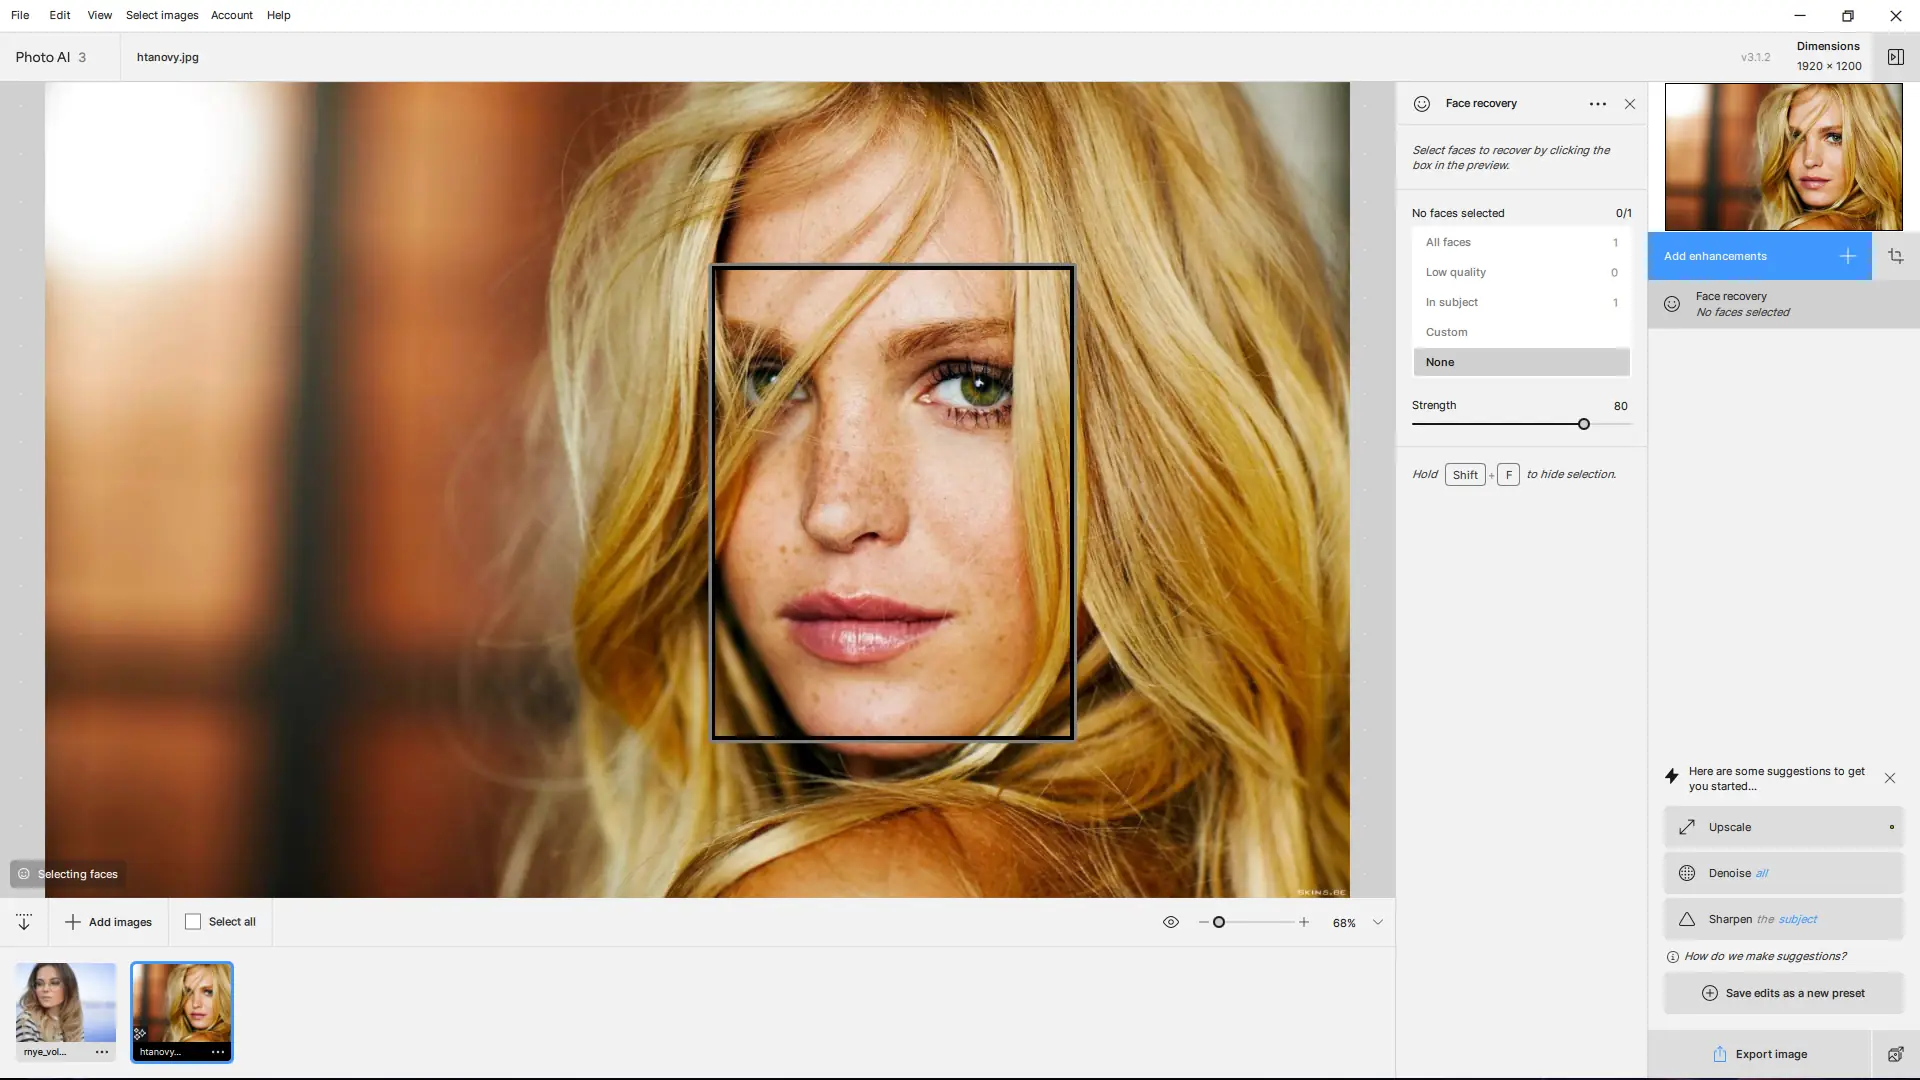Toggle the before/after preview eye icon
Image resolution: width=1920 pixels, height=1080 pixels.
(1171, 922)
